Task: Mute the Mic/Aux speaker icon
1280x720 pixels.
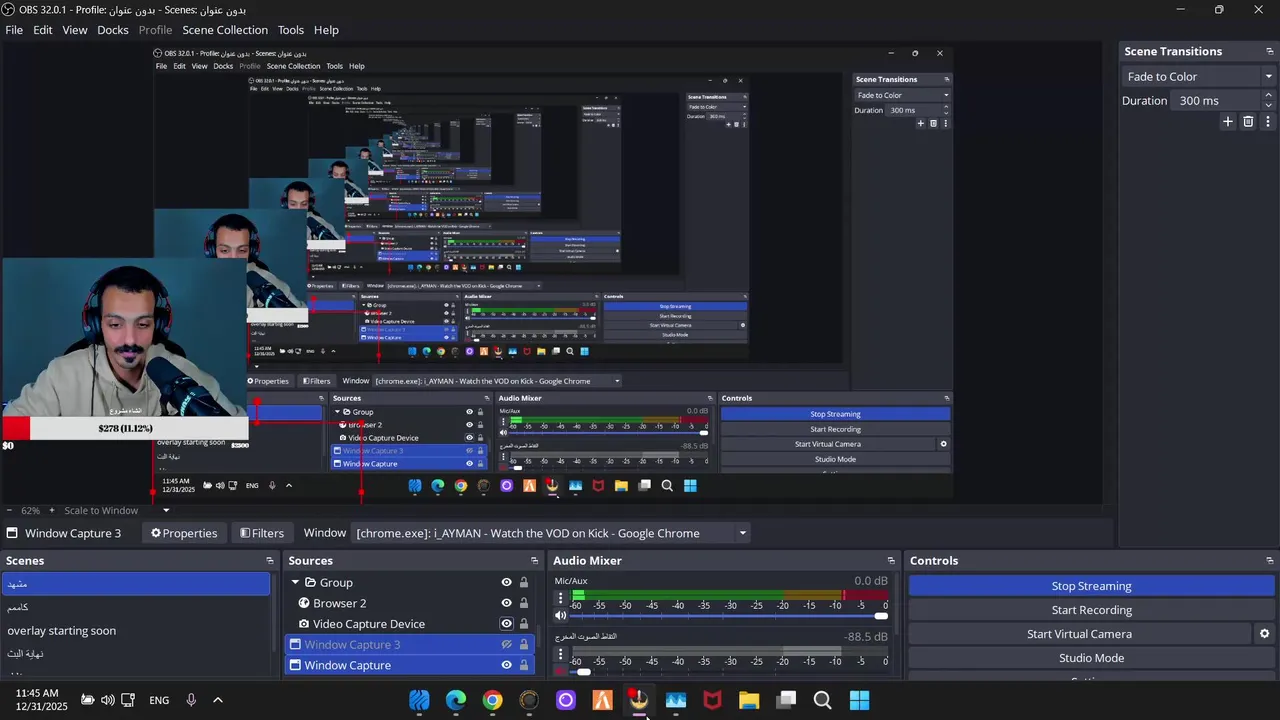Action: point(561,616)
